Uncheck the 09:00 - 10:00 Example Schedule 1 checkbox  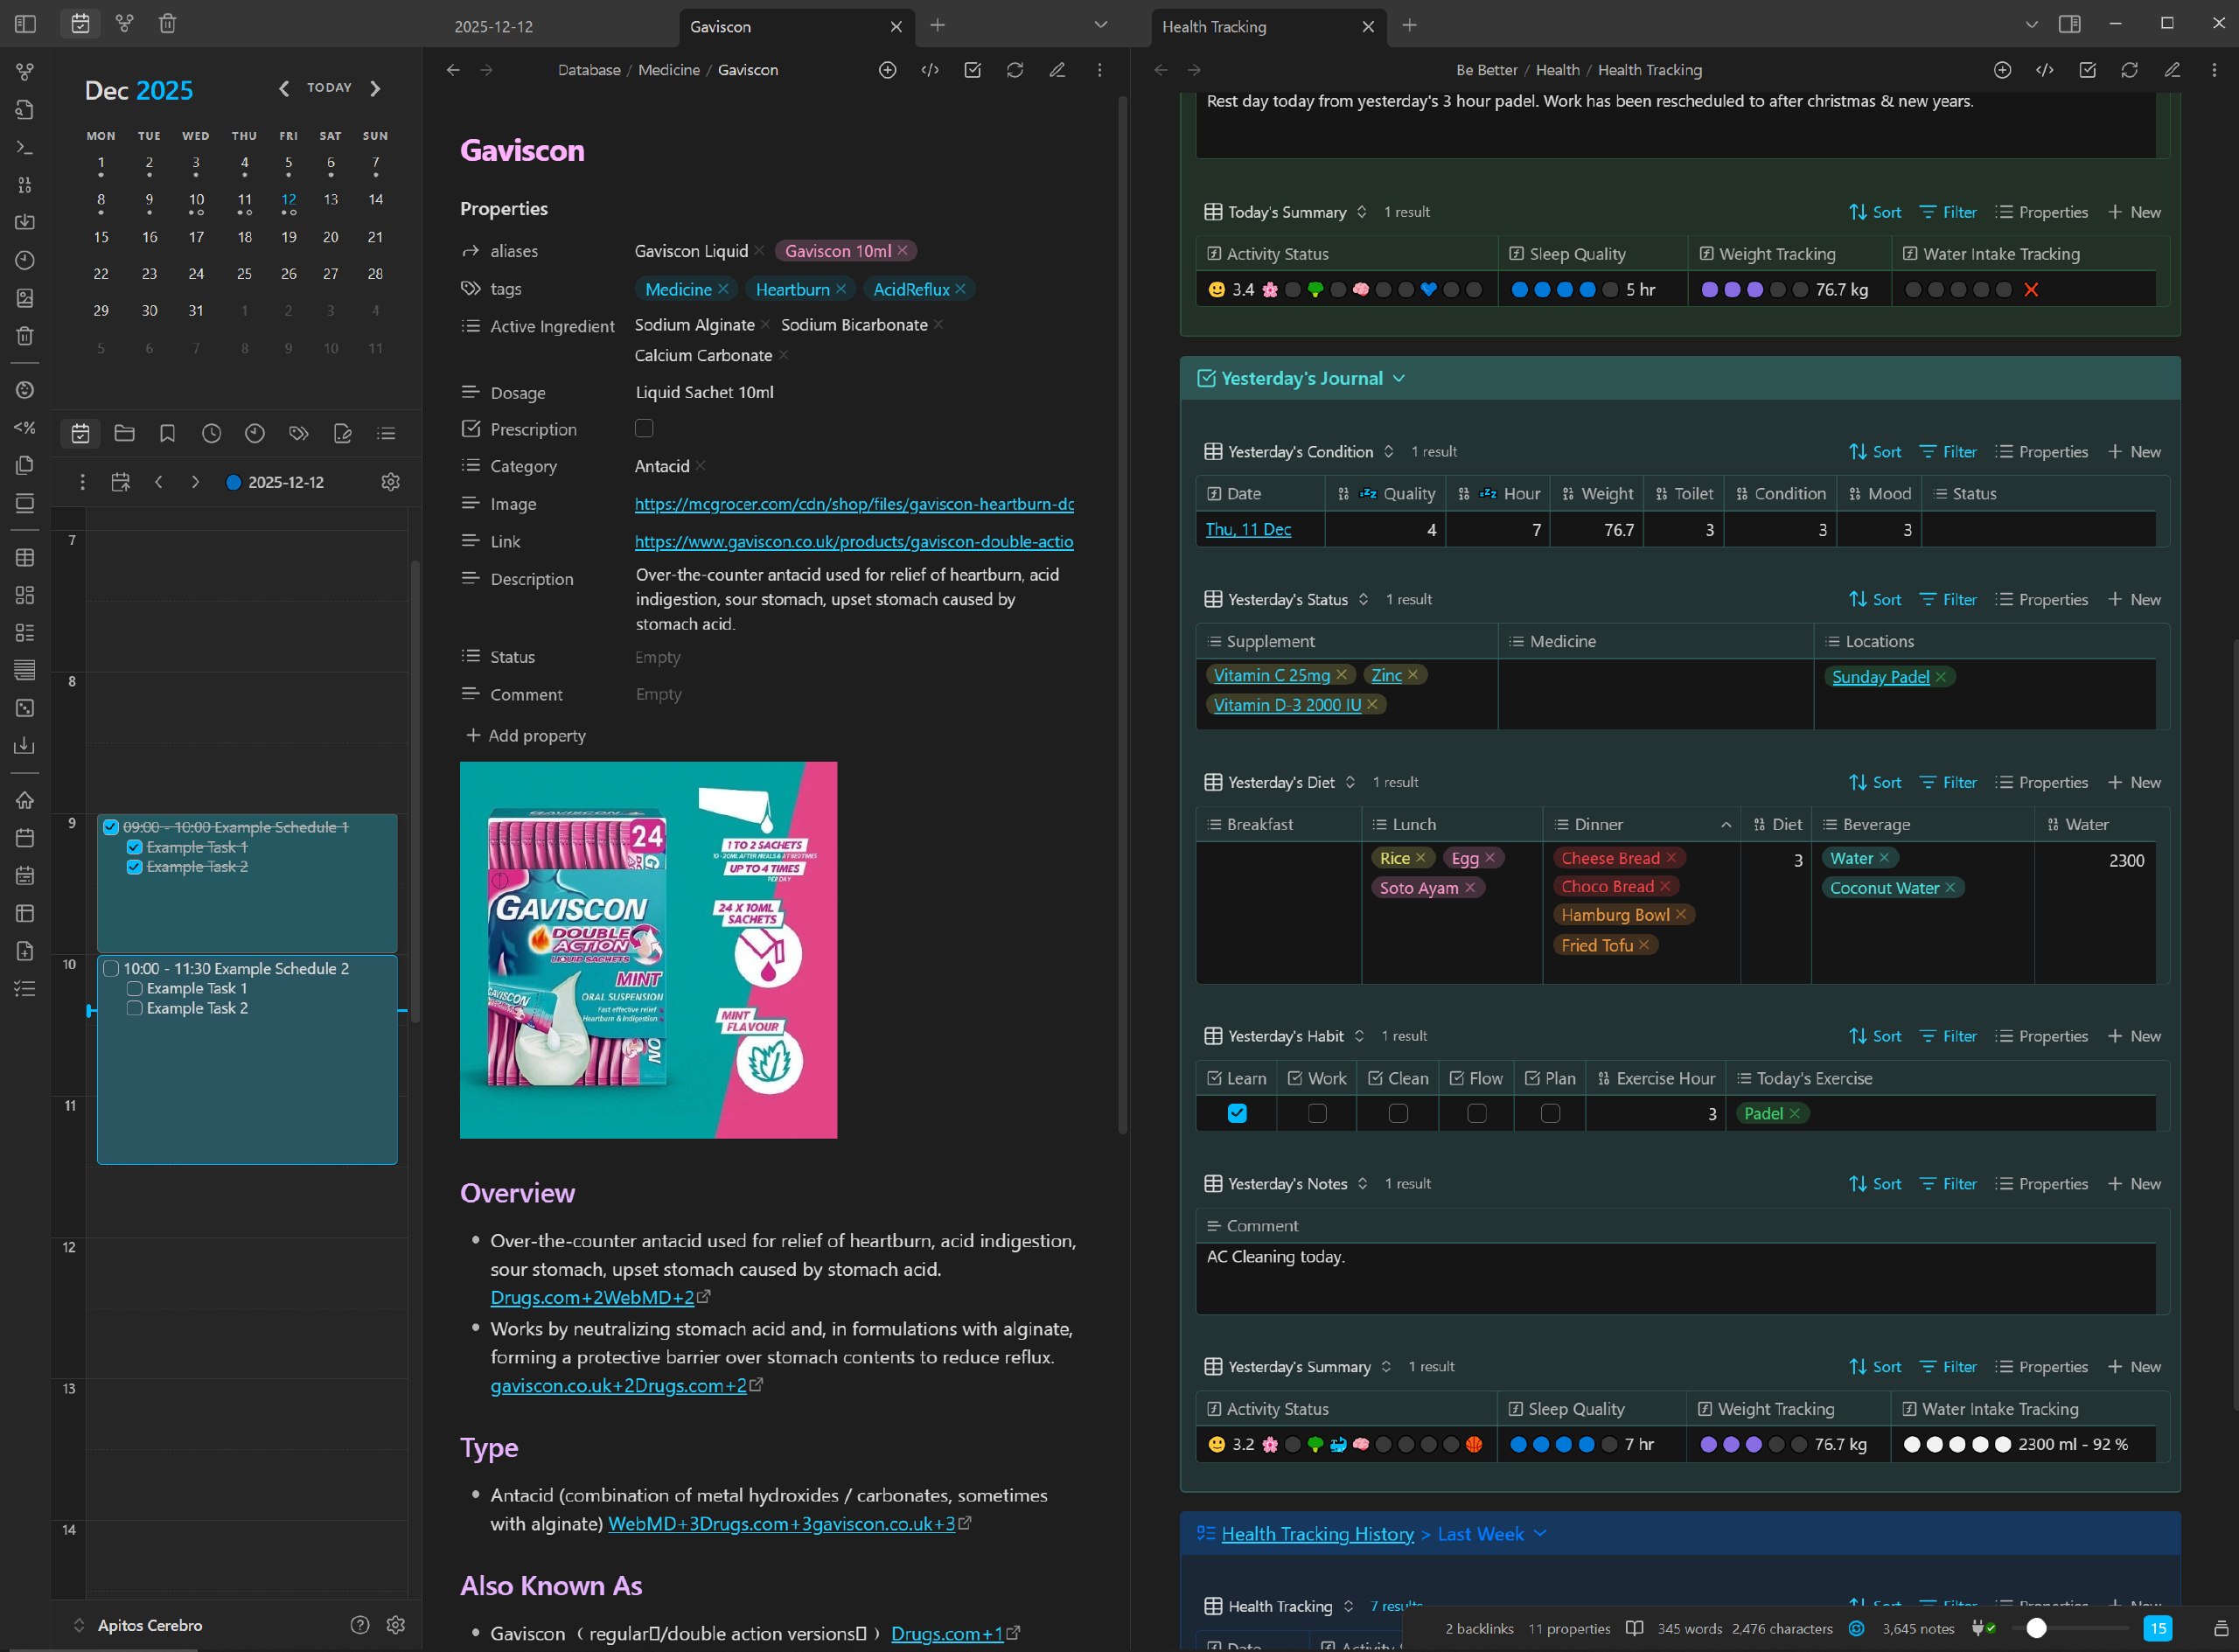coord(111,827)
